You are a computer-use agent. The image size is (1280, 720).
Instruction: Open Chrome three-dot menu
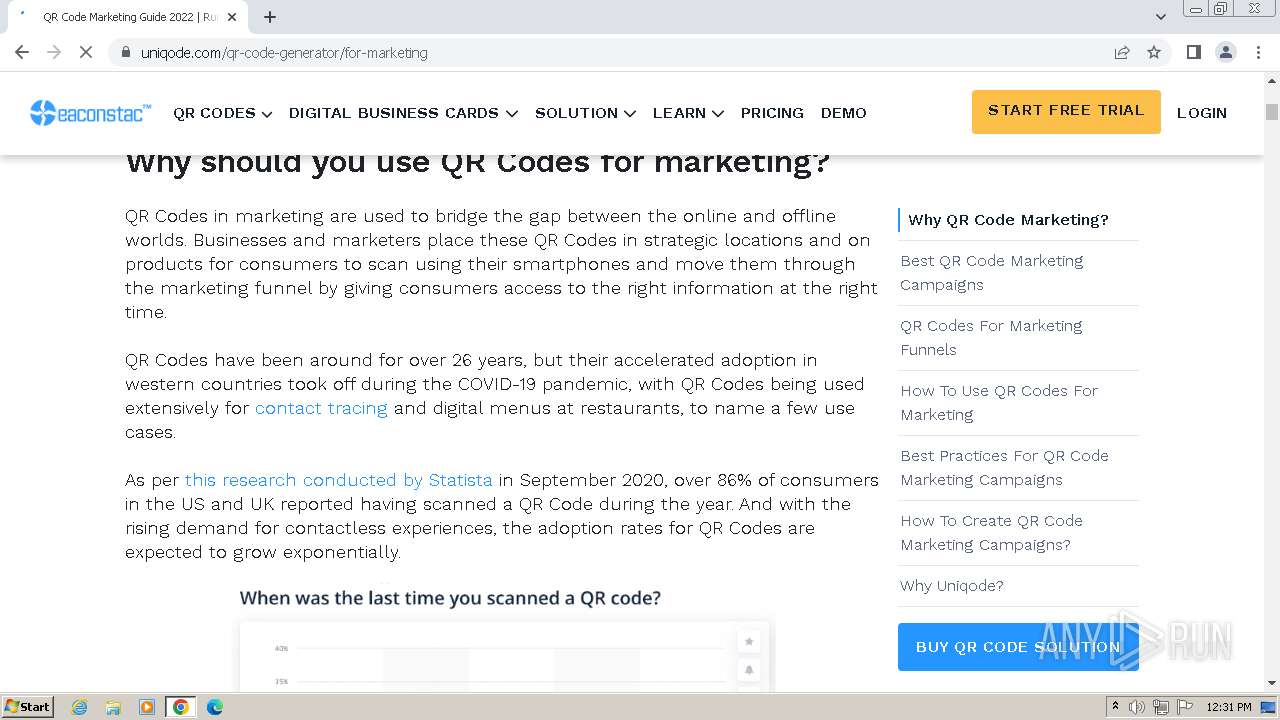coord(1258,52)
